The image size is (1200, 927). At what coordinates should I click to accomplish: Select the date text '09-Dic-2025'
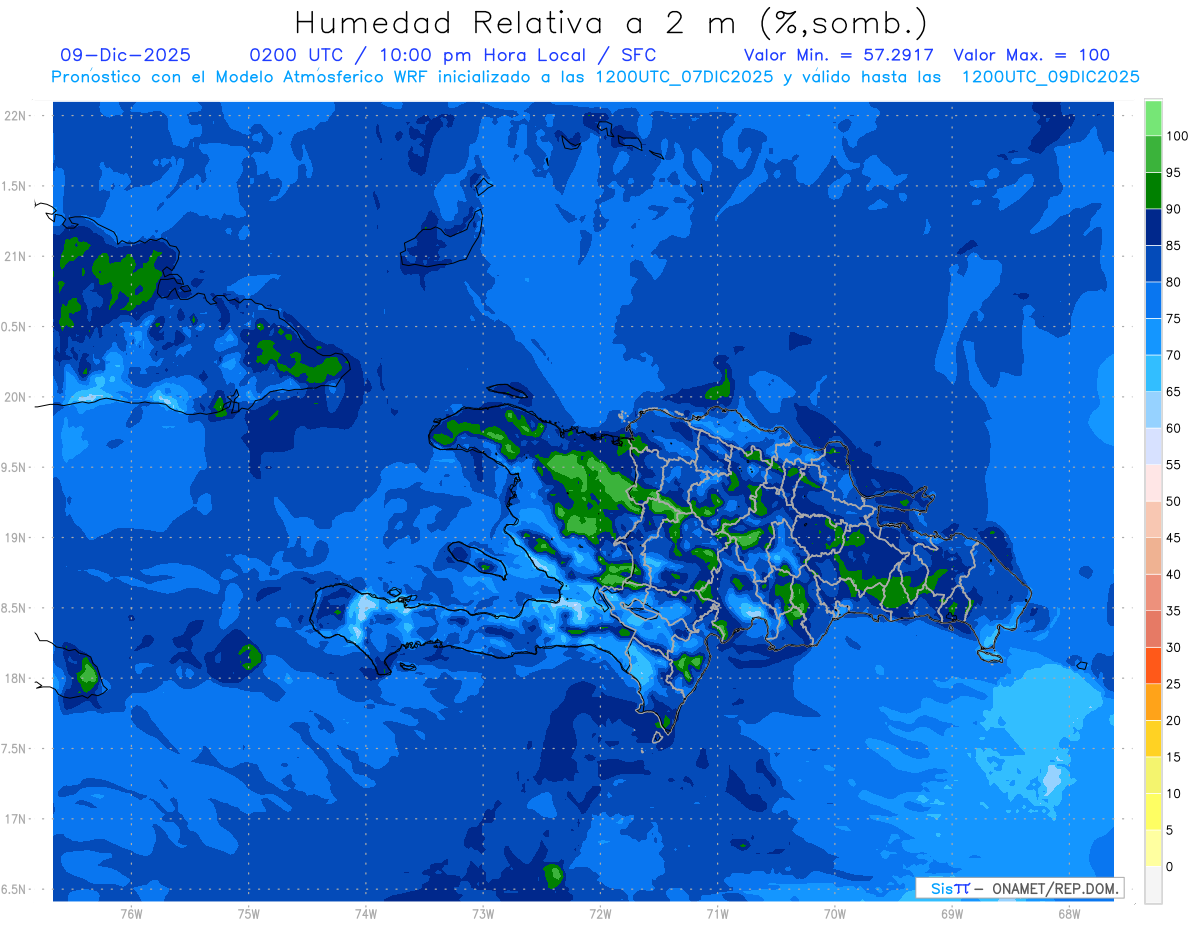[125, 55]
